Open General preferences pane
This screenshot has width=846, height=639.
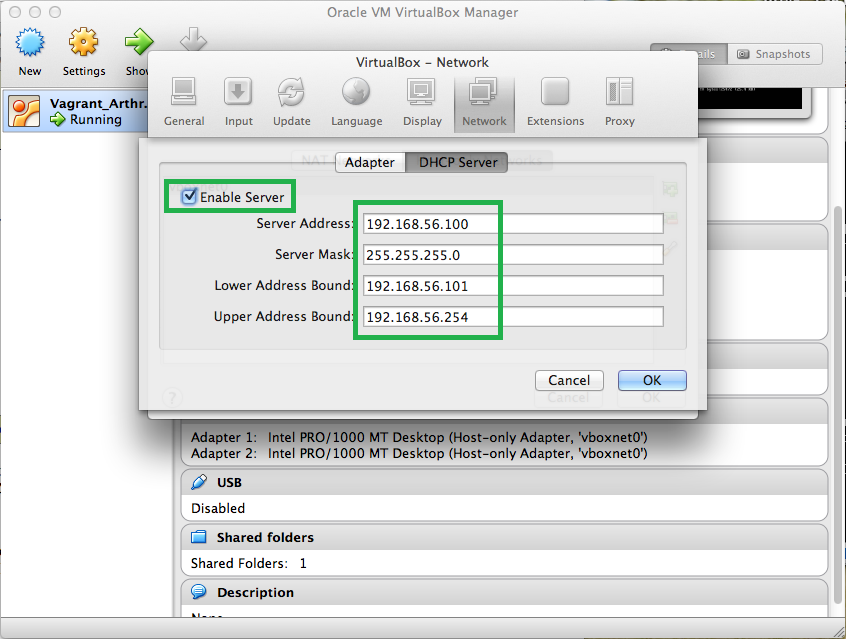pyautogui.click(x=184, y=102)
